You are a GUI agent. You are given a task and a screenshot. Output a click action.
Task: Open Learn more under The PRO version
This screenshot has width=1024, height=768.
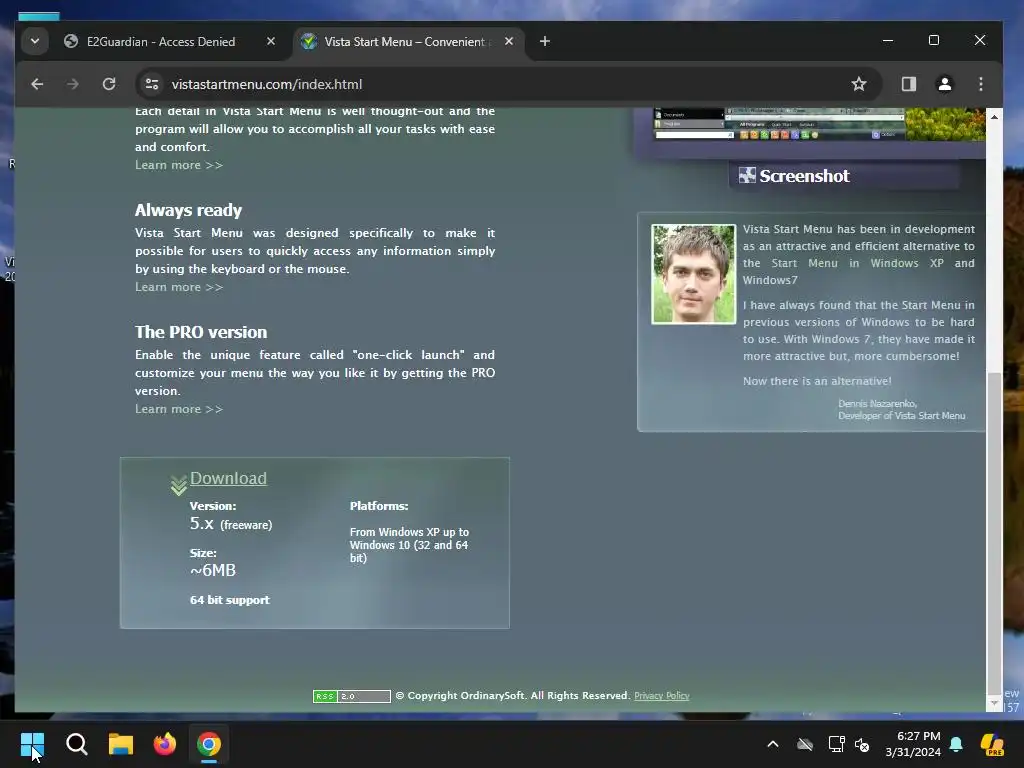pos(179,409)
